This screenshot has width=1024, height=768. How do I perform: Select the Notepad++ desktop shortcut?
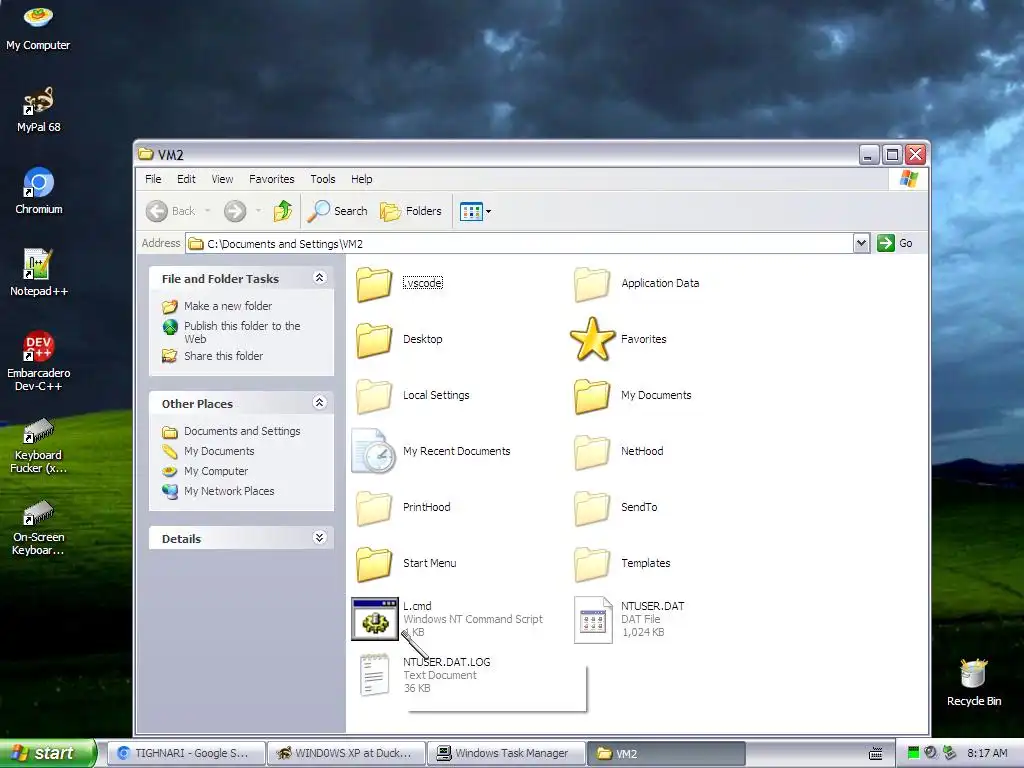(x=39, y=273)
